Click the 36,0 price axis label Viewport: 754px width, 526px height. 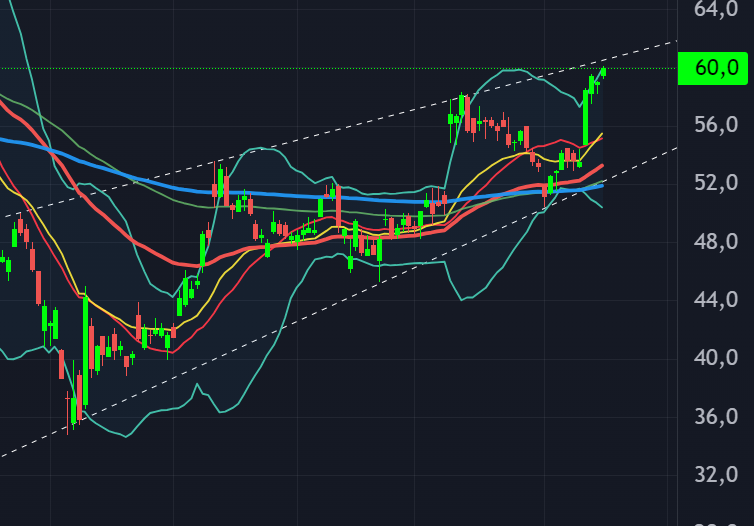[x=716, y=416]
